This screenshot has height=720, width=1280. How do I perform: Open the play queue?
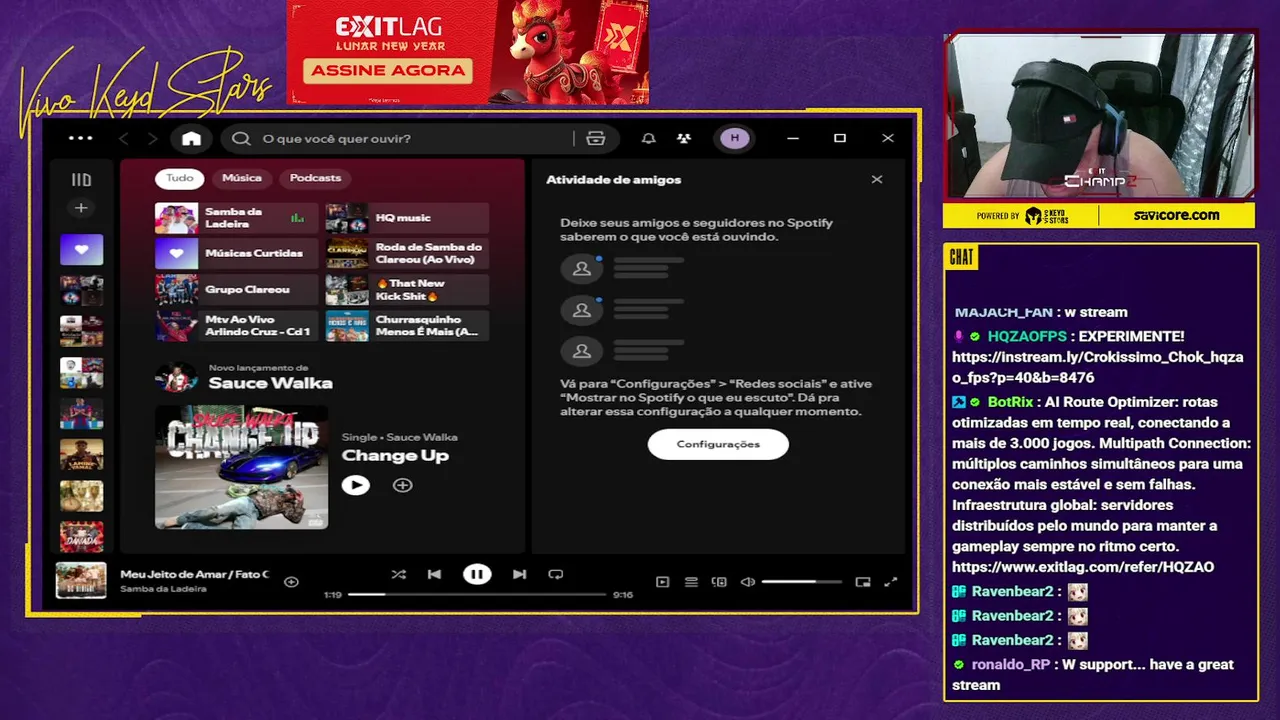click(691, 582)
